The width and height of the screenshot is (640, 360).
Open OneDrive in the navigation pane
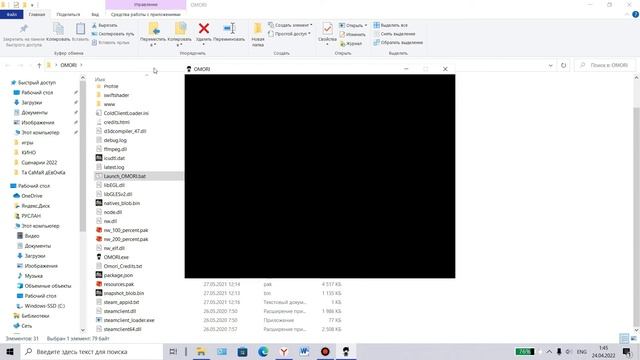[32, 196]
